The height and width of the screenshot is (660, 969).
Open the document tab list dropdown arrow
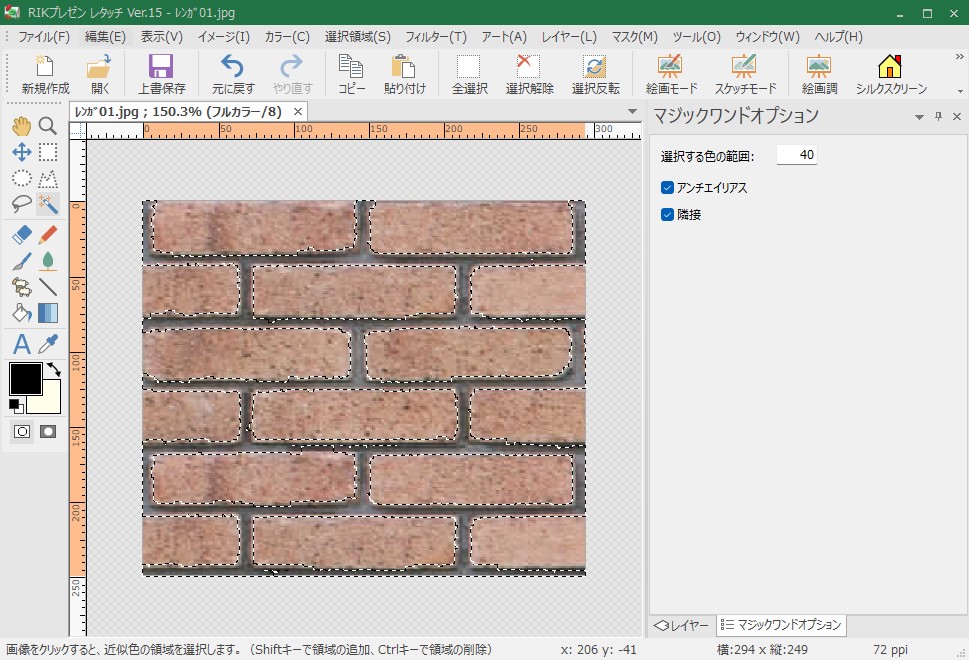click(x=632, y=111)
